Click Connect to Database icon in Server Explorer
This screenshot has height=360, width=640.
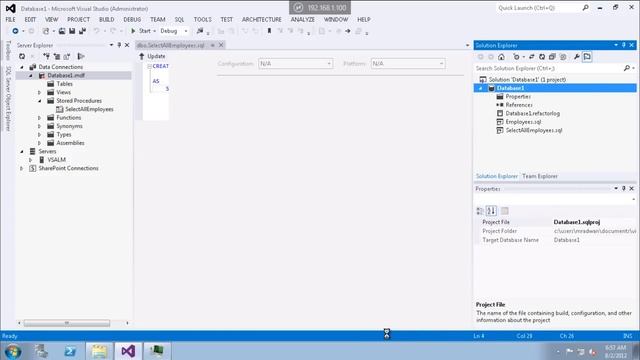tap(47, 56)
